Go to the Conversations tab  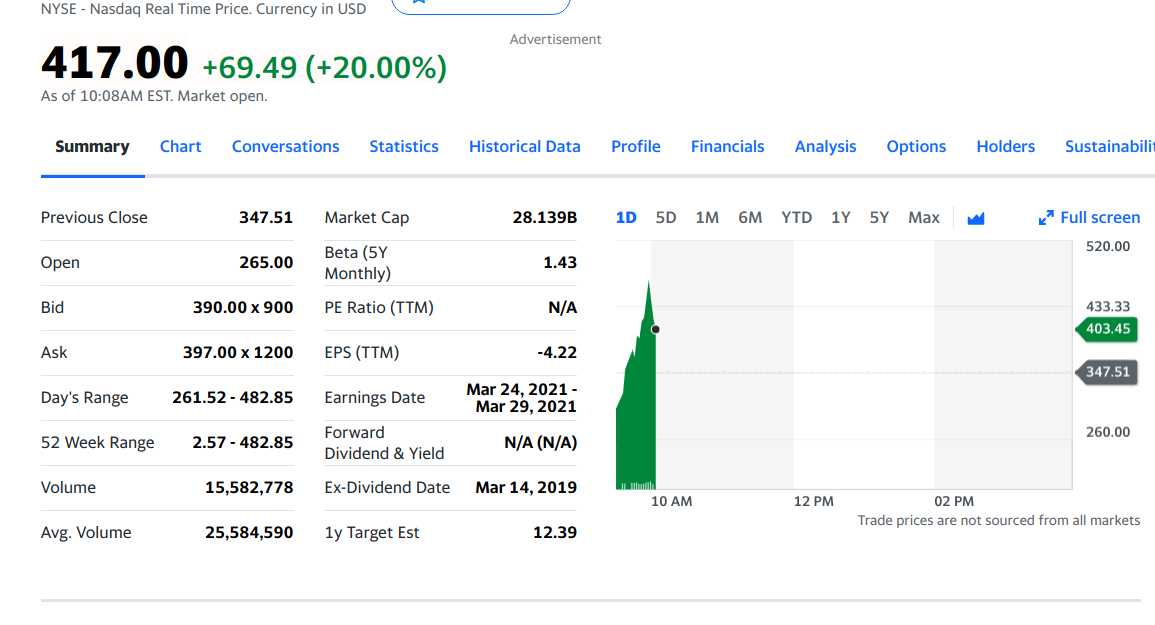(x=286, y=147)
